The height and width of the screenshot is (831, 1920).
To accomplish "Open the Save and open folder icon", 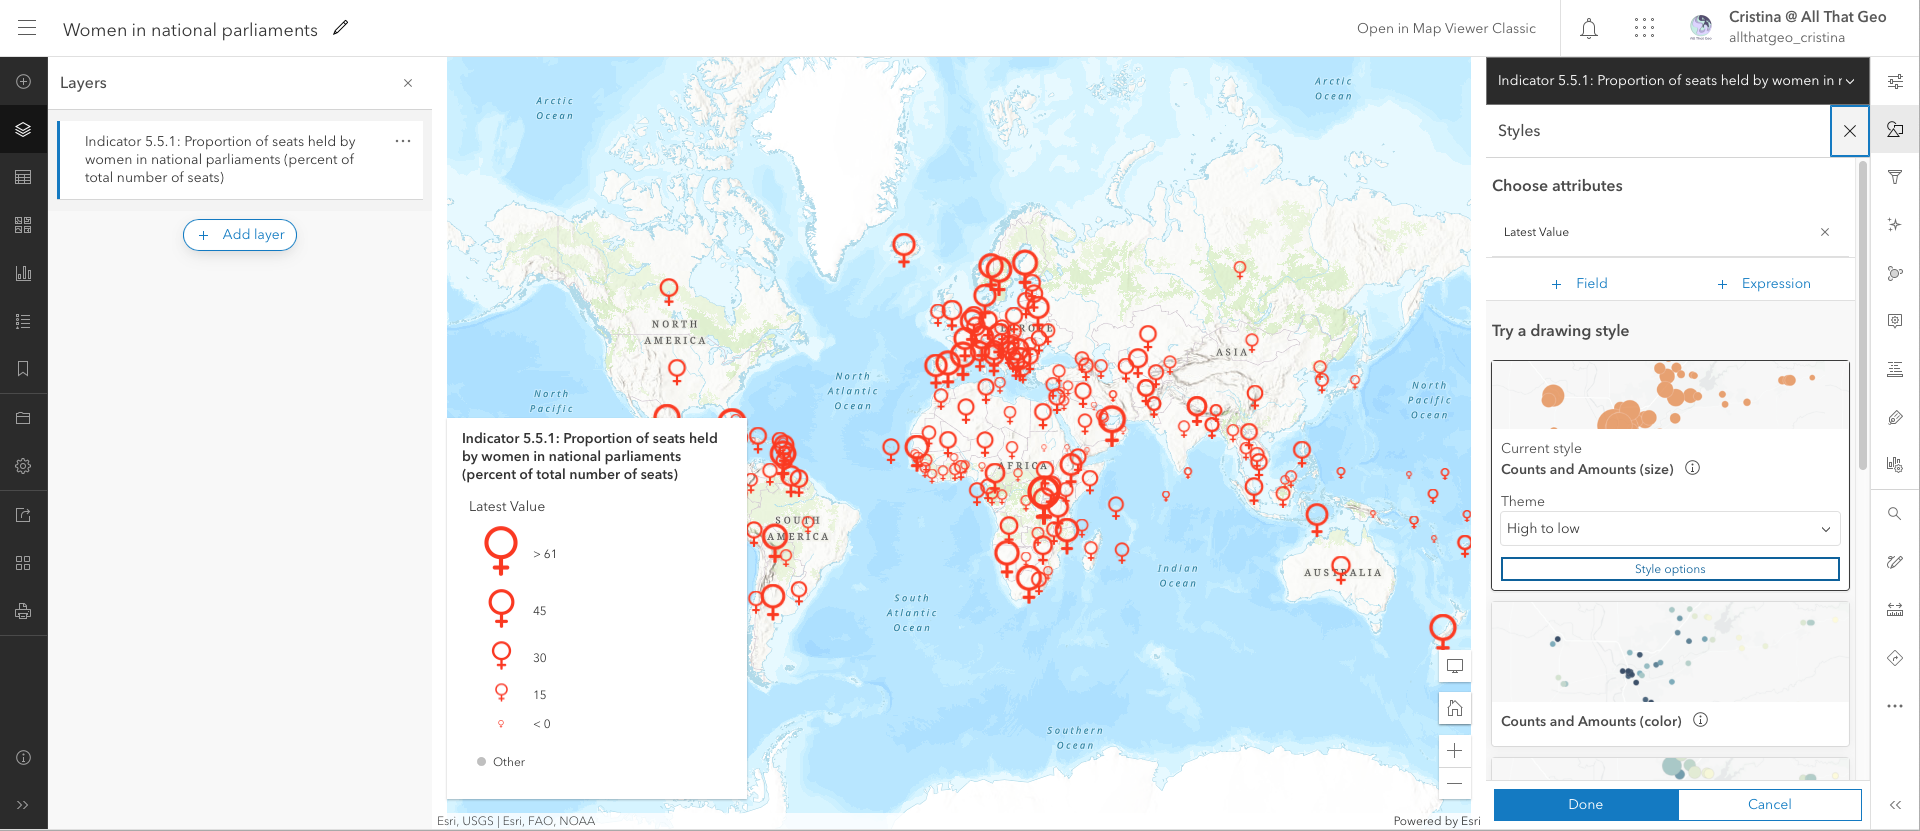I will [x=23, y=418].
